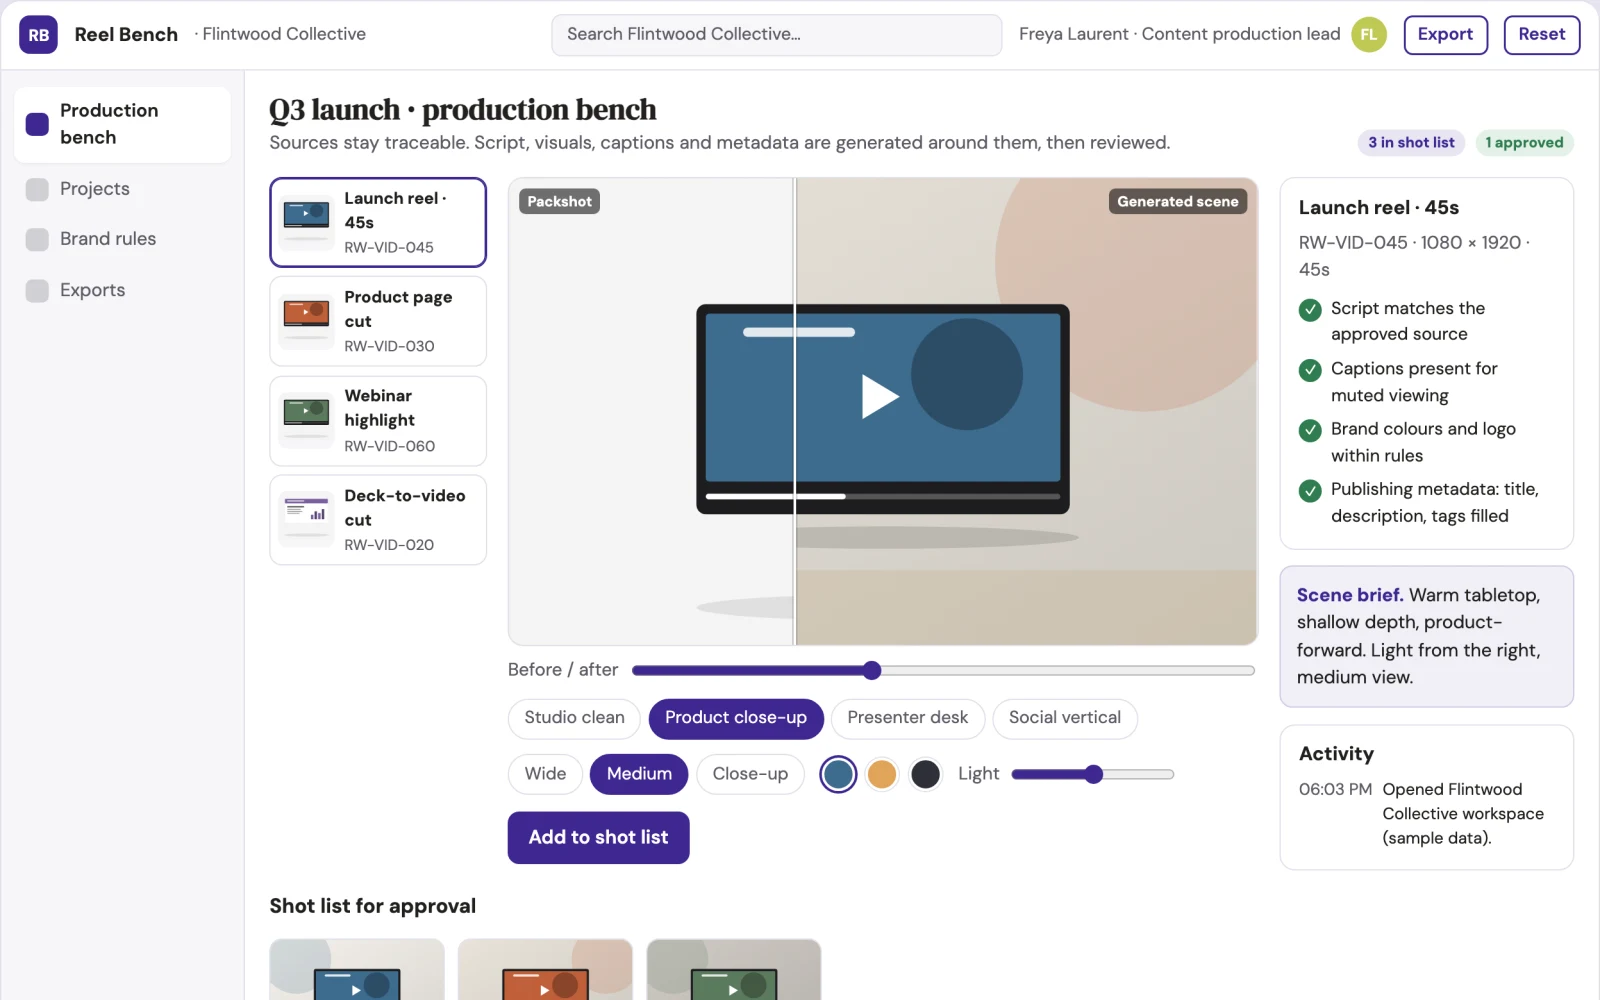
Task: Open the orange shot thumbnail in shot list
Action: (545, 970)
